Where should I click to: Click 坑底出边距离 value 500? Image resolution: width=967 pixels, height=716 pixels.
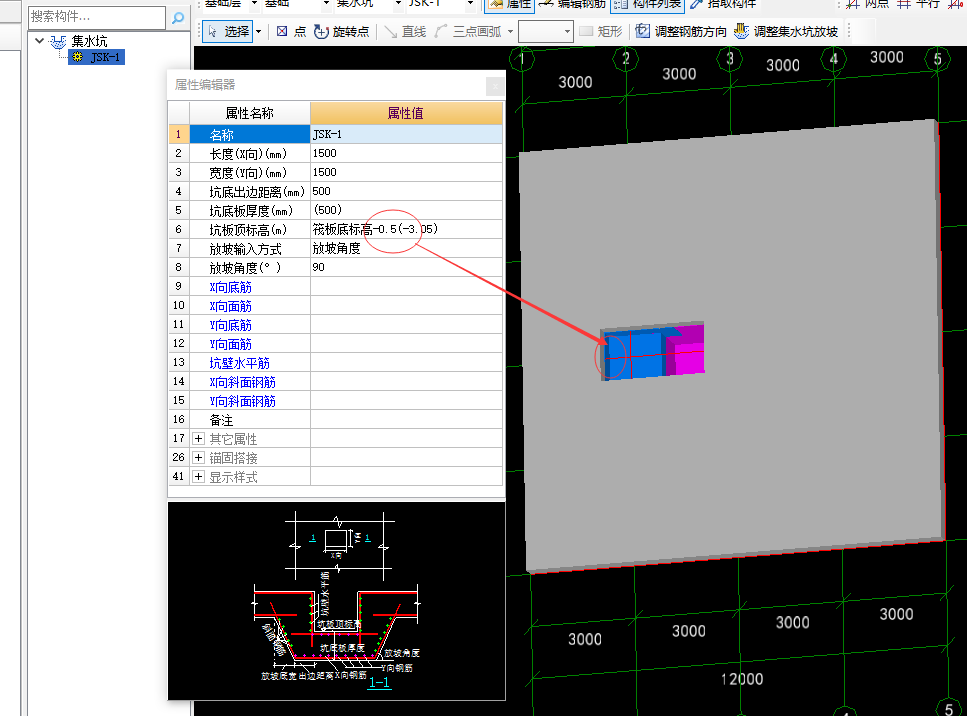406,192
